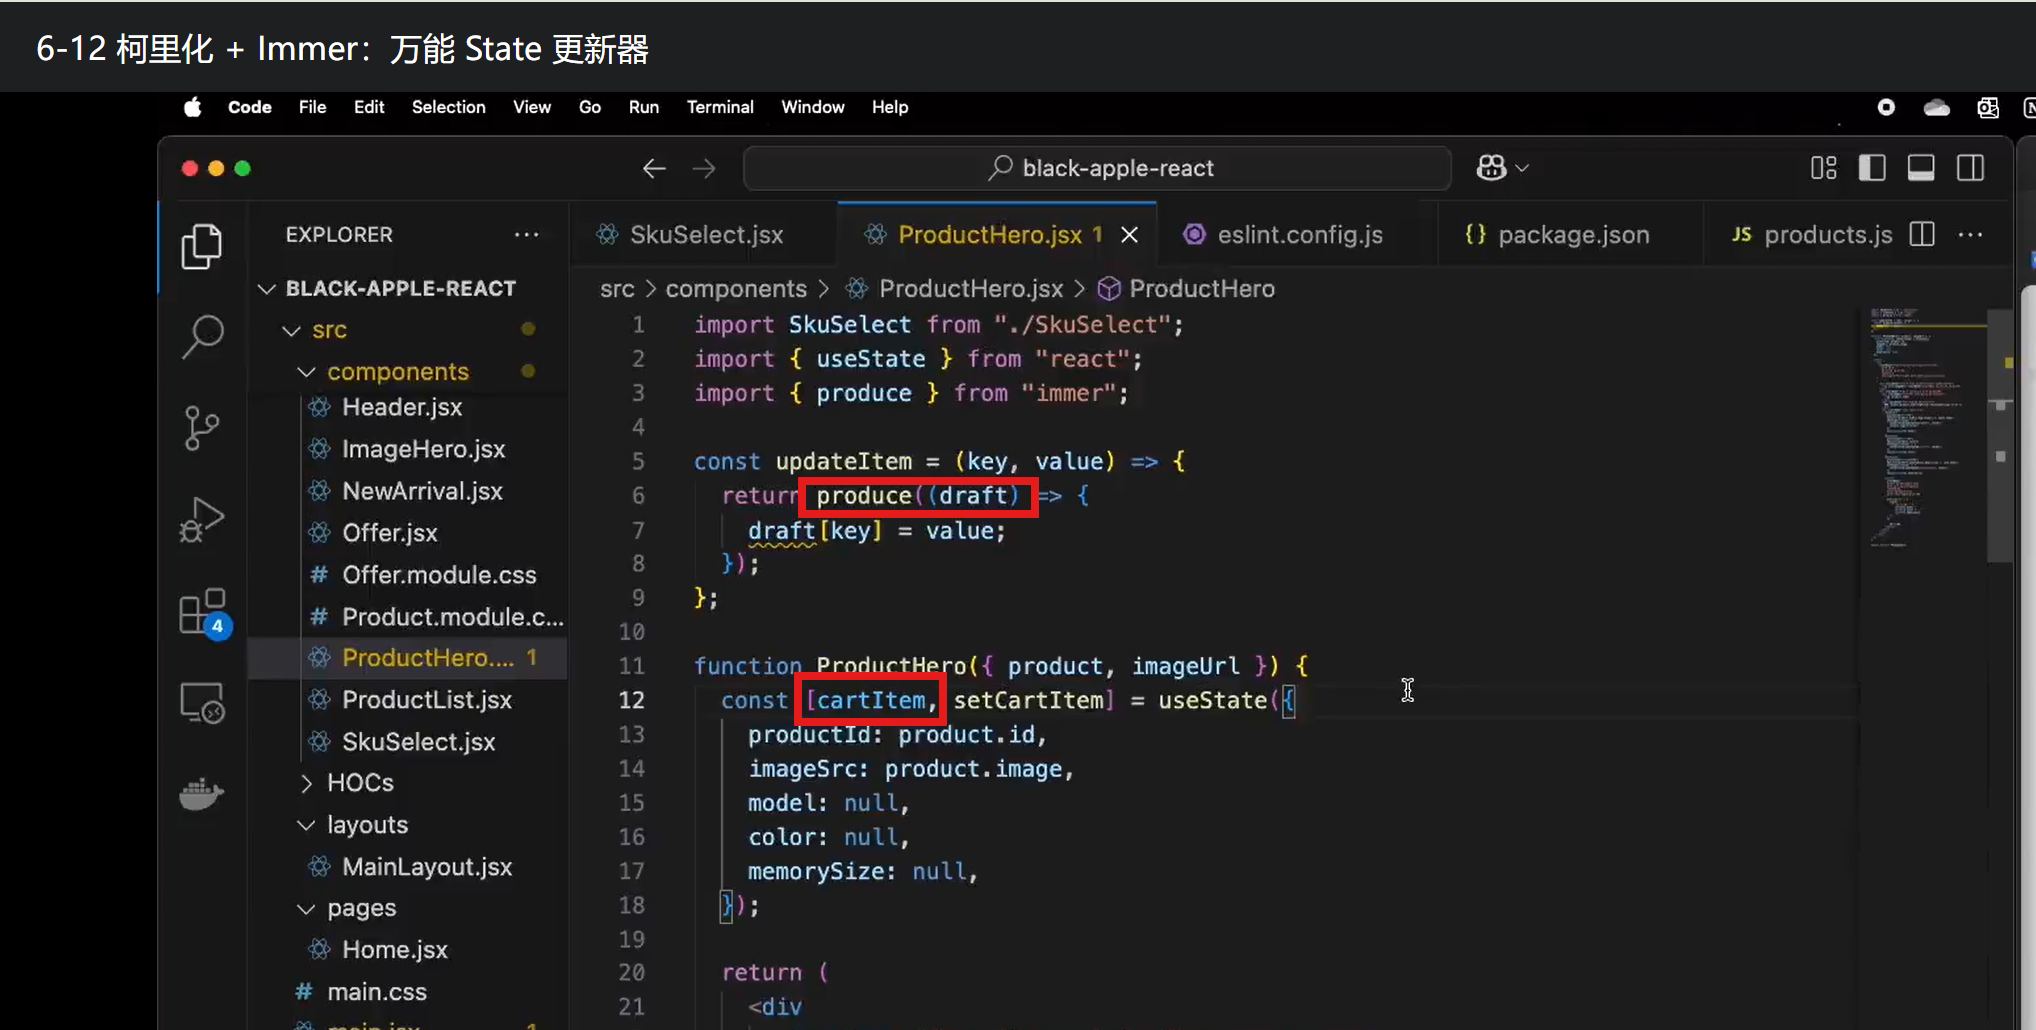2036x1030 pixels.
Task: Open Header.jsx in the explorer
Action: click(402, 407)
